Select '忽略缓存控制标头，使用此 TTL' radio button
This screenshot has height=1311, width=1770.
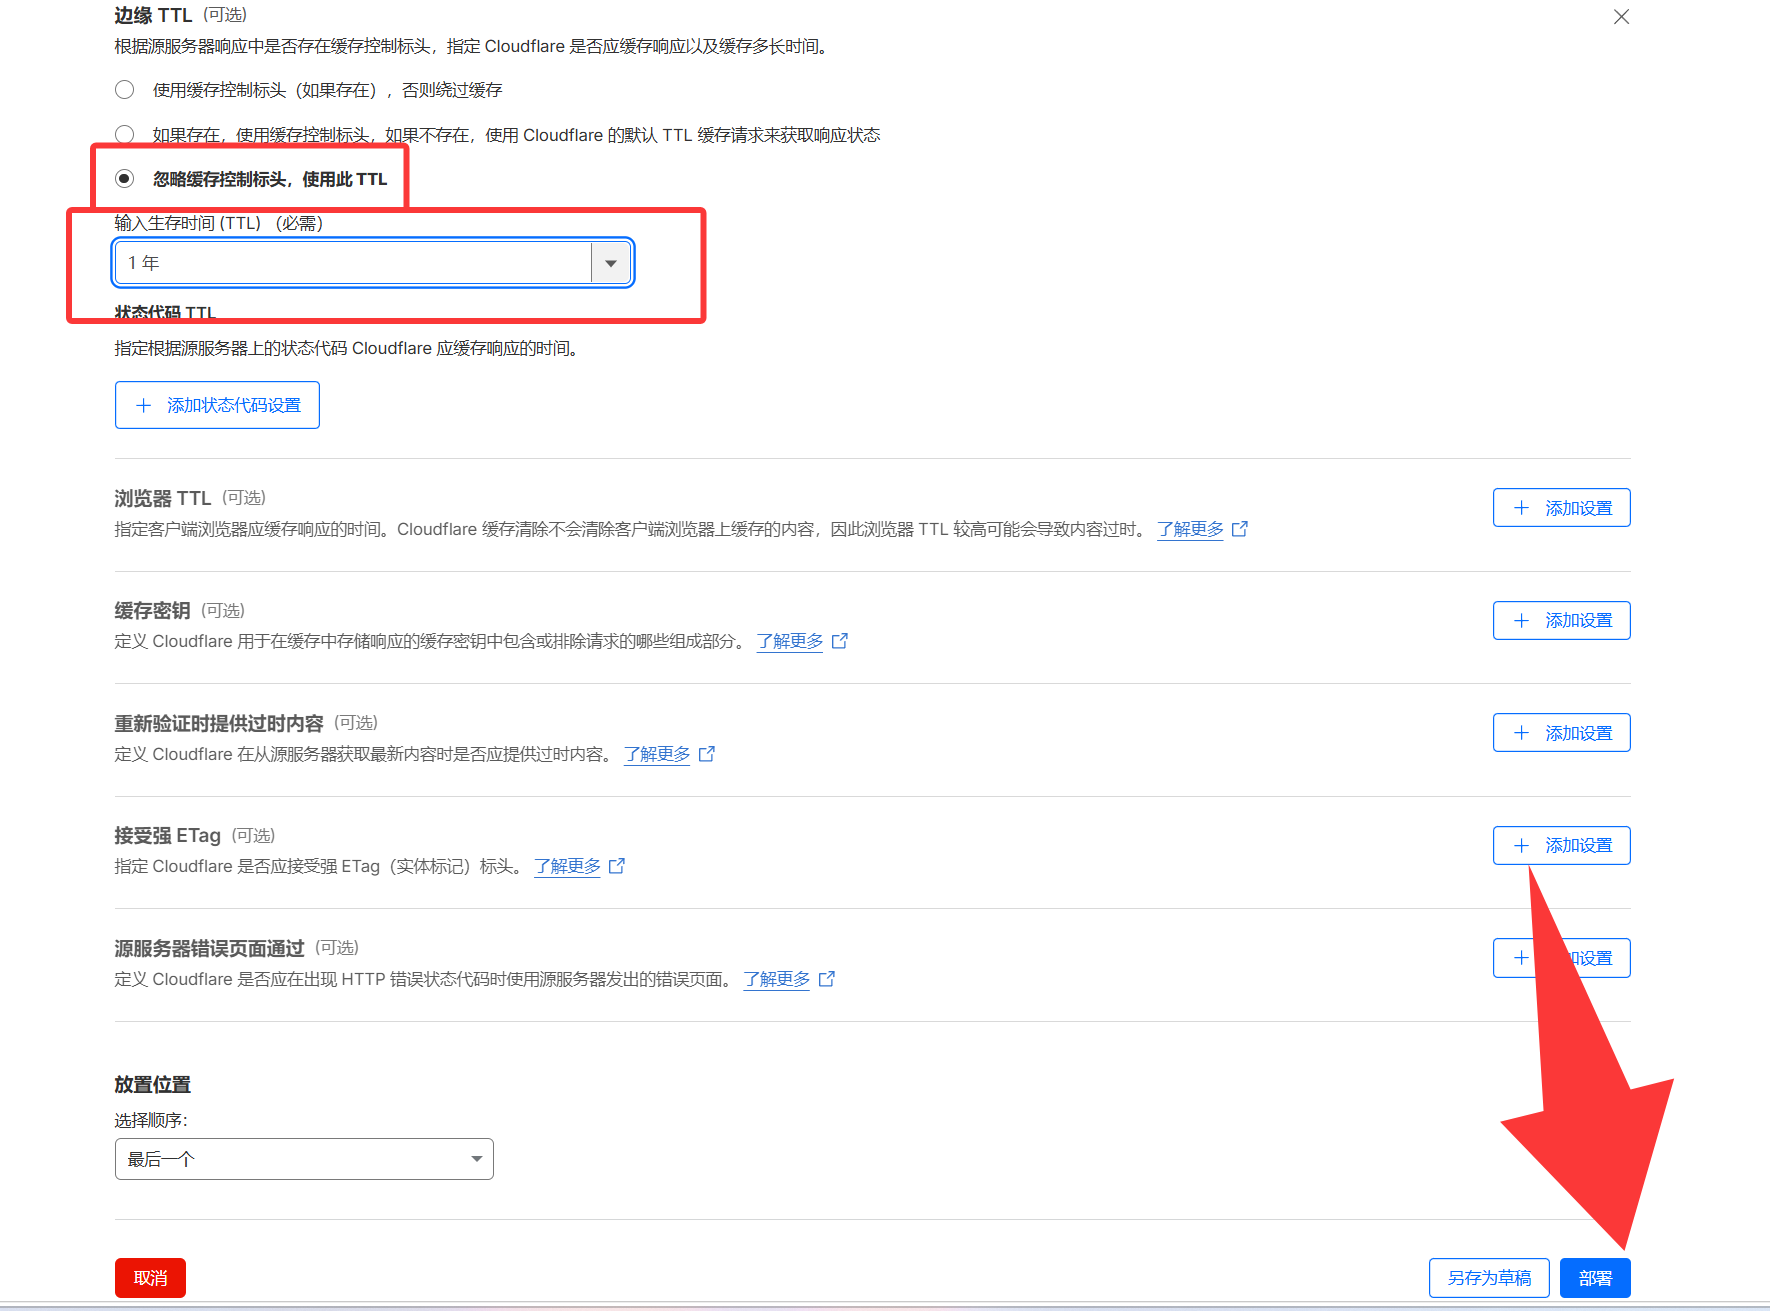point(125,179)
